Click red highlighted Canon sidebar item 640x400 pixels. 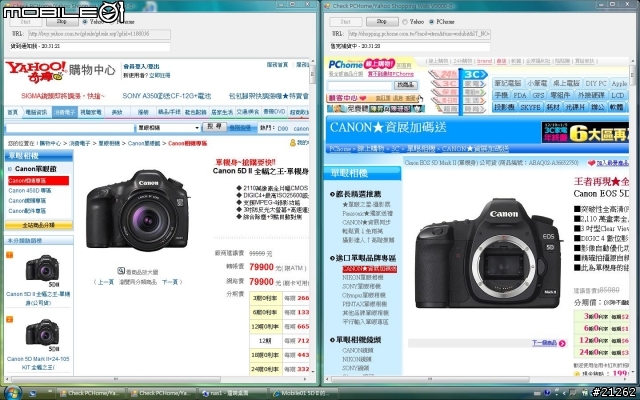tap(38, 180)
